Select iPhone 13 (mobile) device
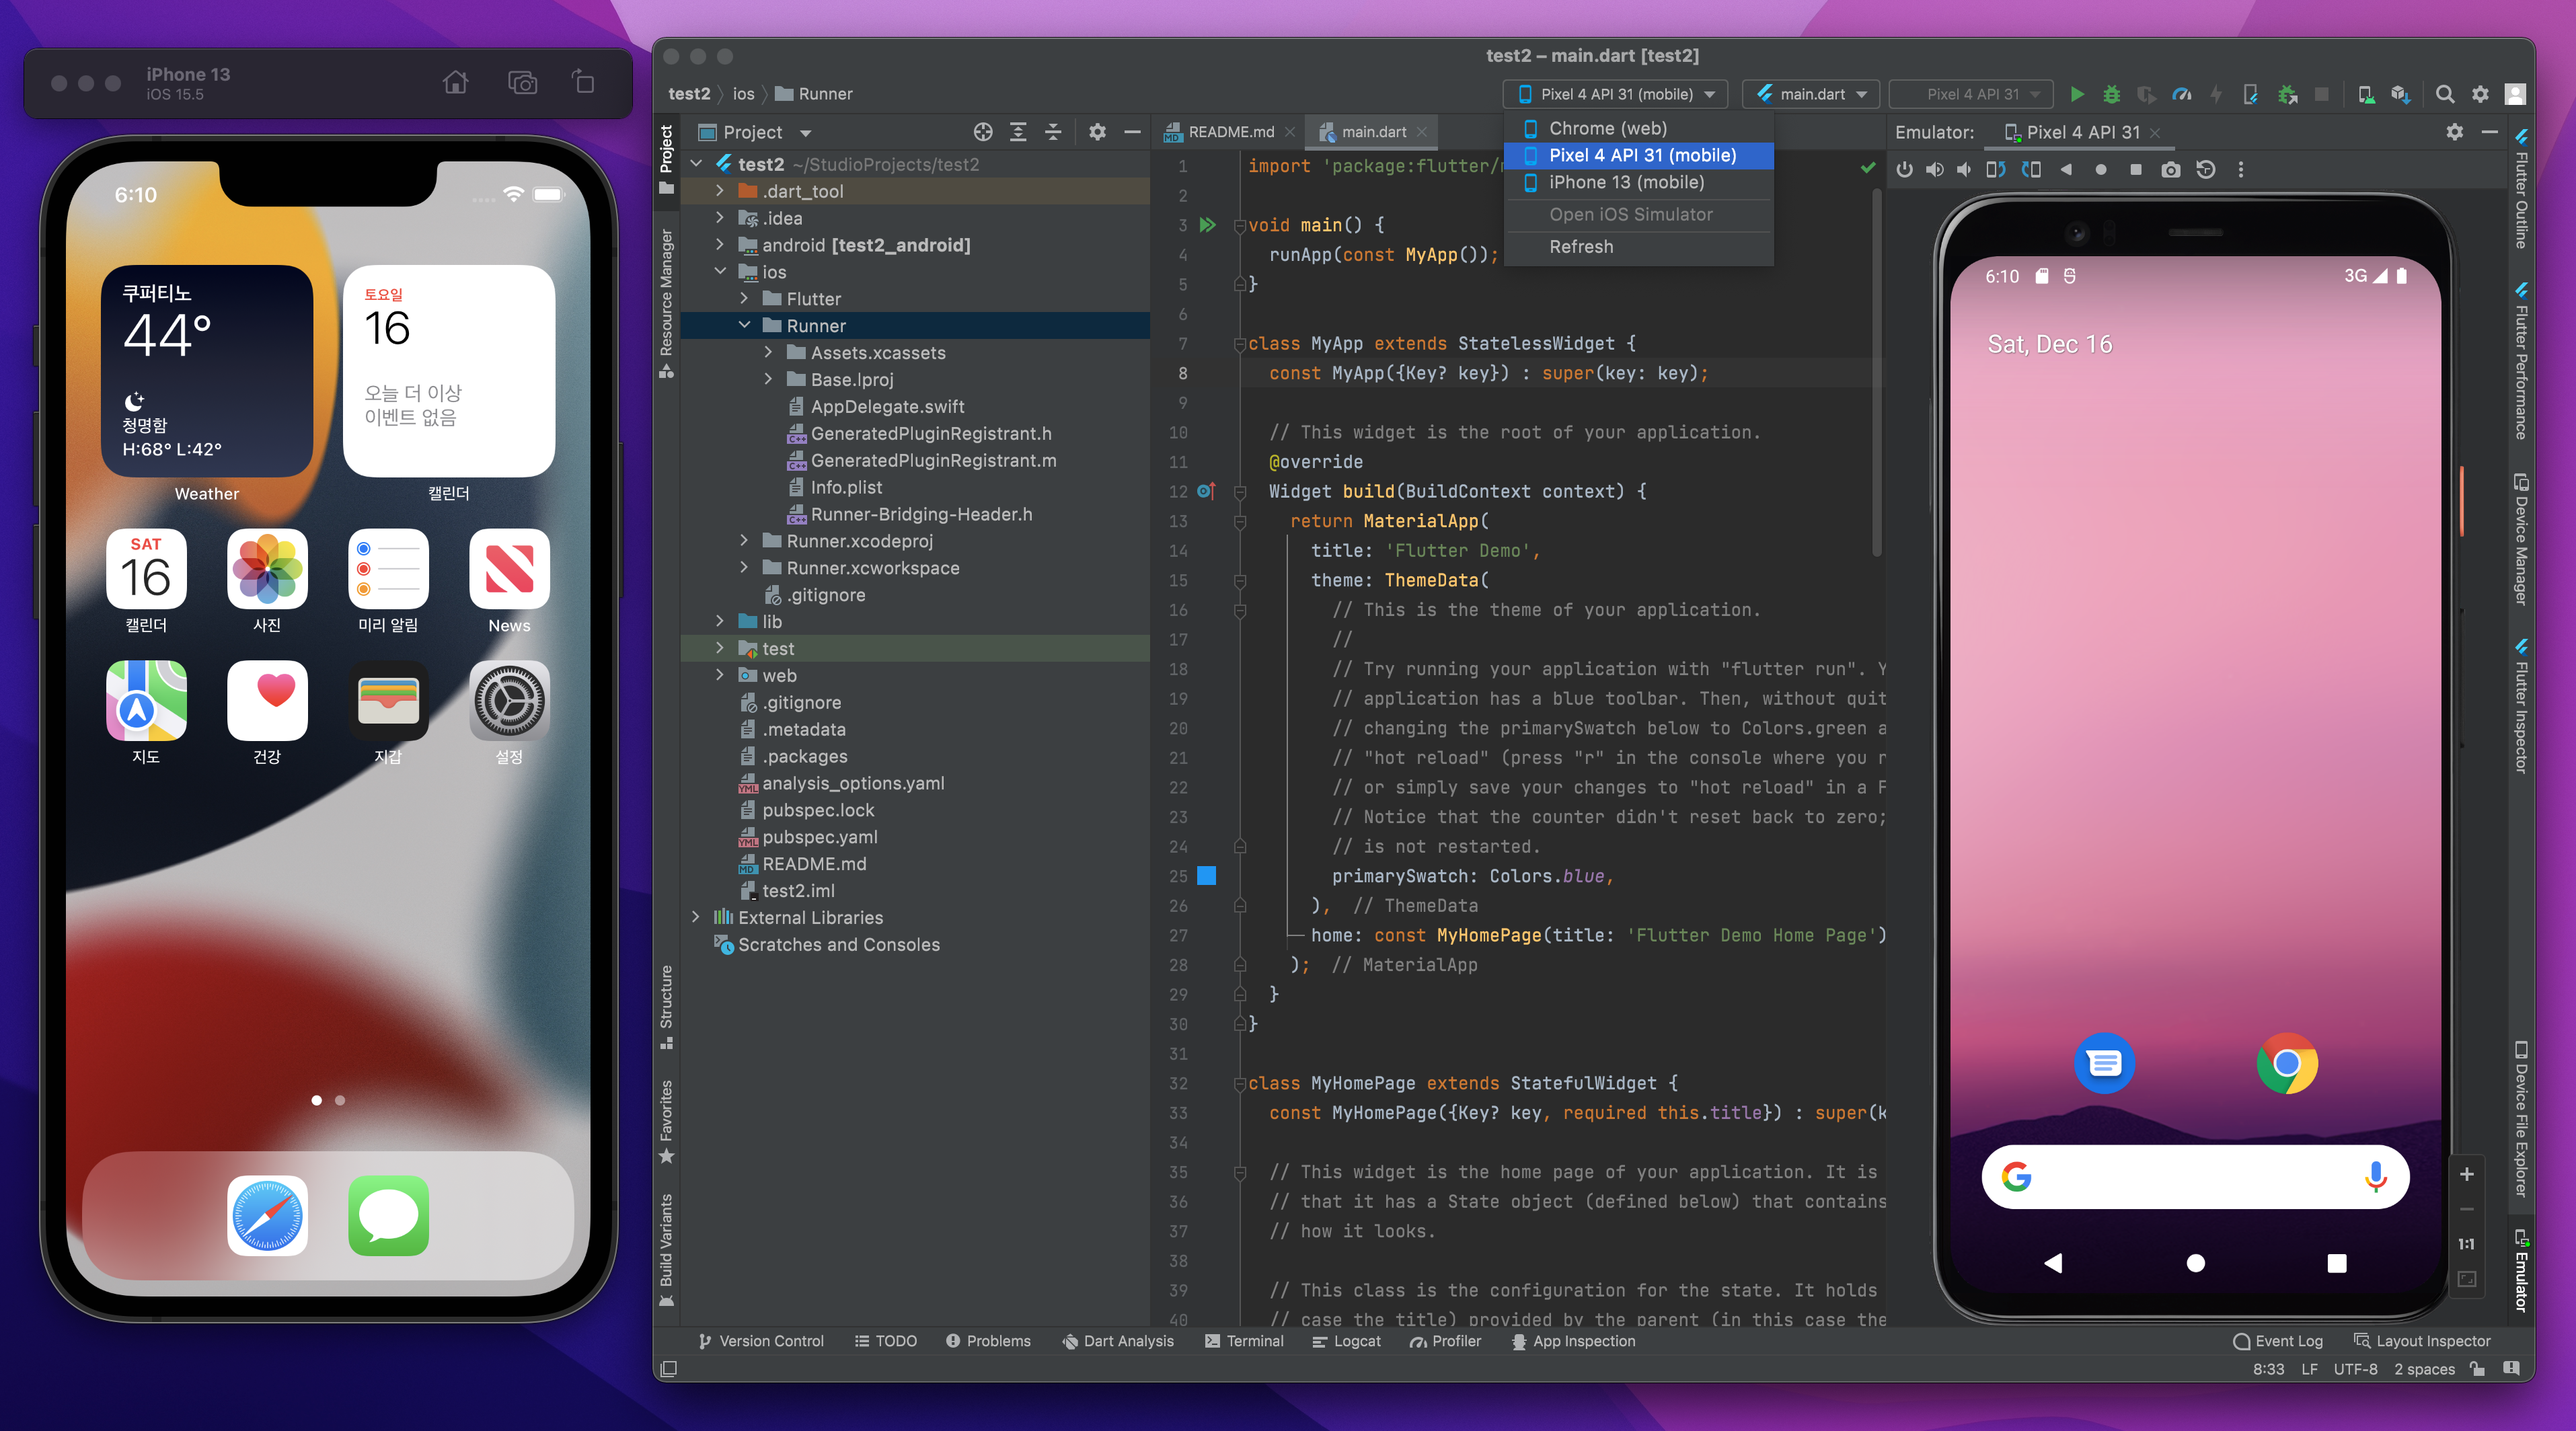Viewport: 2576px width, 1431px height. 1626,182
